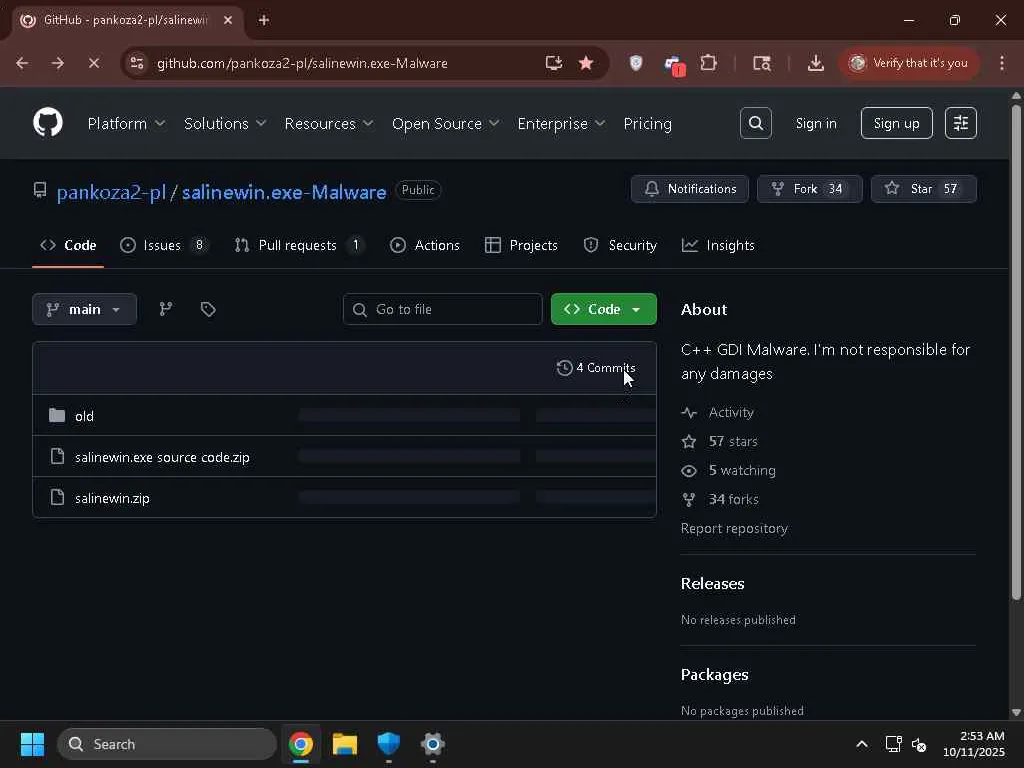The height and width of the screenshot is (768, 1024).
Task: Open the appearance settings sliders icon
Action: [x=961, y=123]
